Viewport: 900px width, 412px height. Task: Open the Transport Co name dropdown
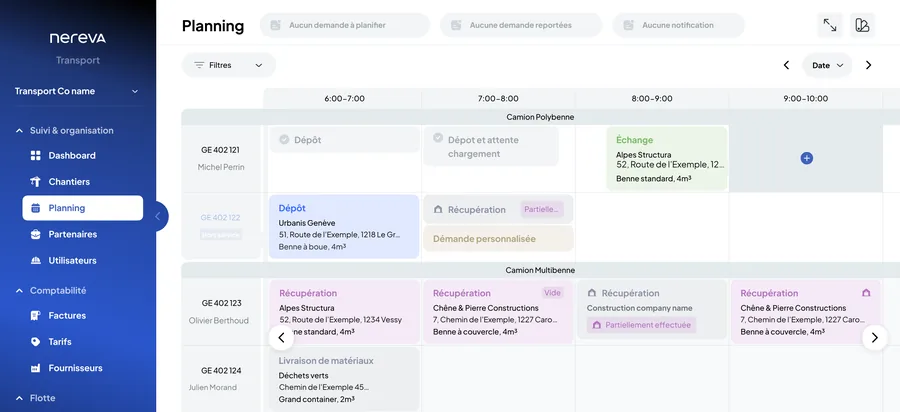(77, 91)
